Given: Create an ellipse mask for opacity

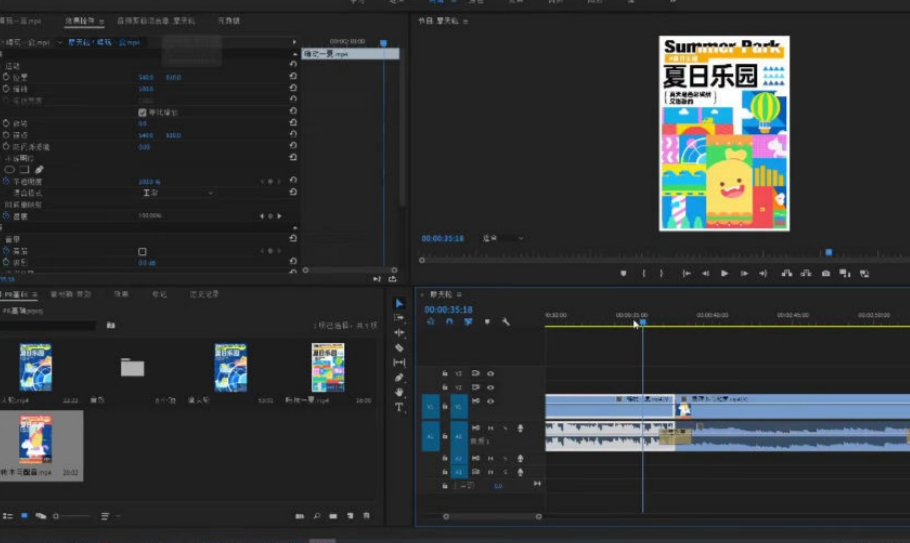Looking at the screenshot, I should point(9,170).
